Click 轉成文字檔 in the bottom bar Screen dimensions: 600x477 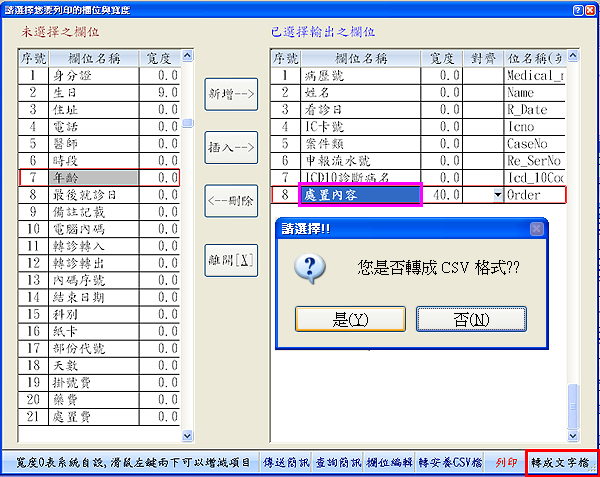(x=562, y=463)
